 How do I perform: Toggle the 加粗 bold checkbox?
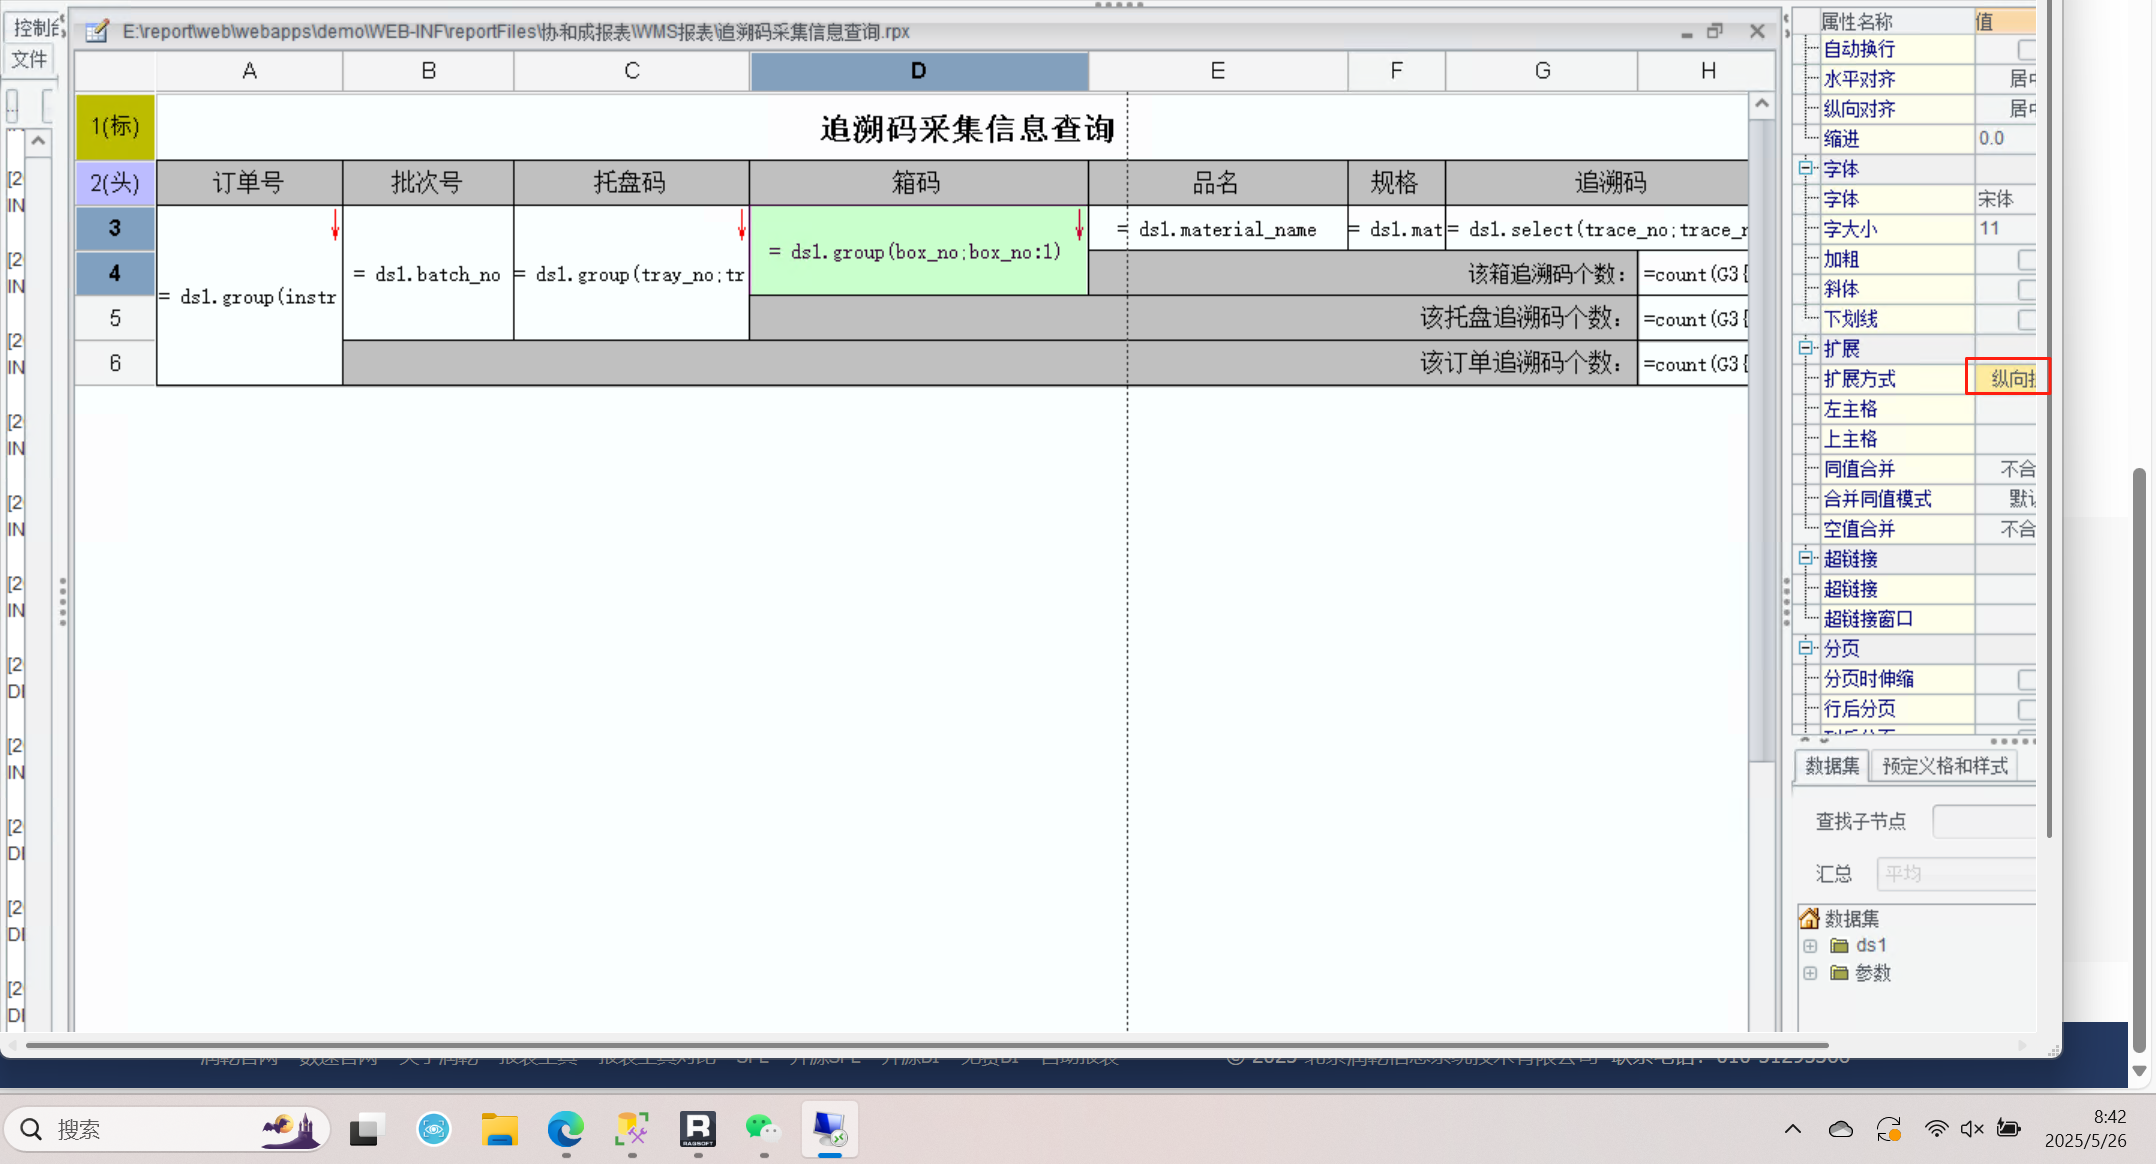(2026, 260)
